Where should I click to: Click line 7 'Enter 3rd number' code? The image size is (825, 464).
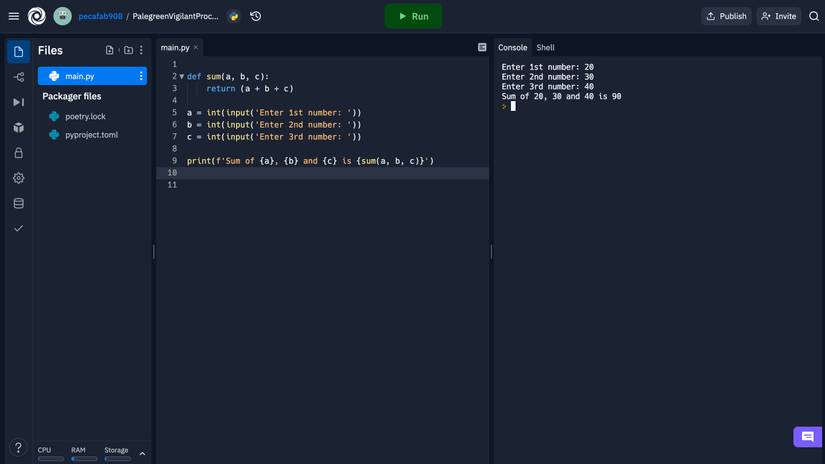tap(274, 137)
